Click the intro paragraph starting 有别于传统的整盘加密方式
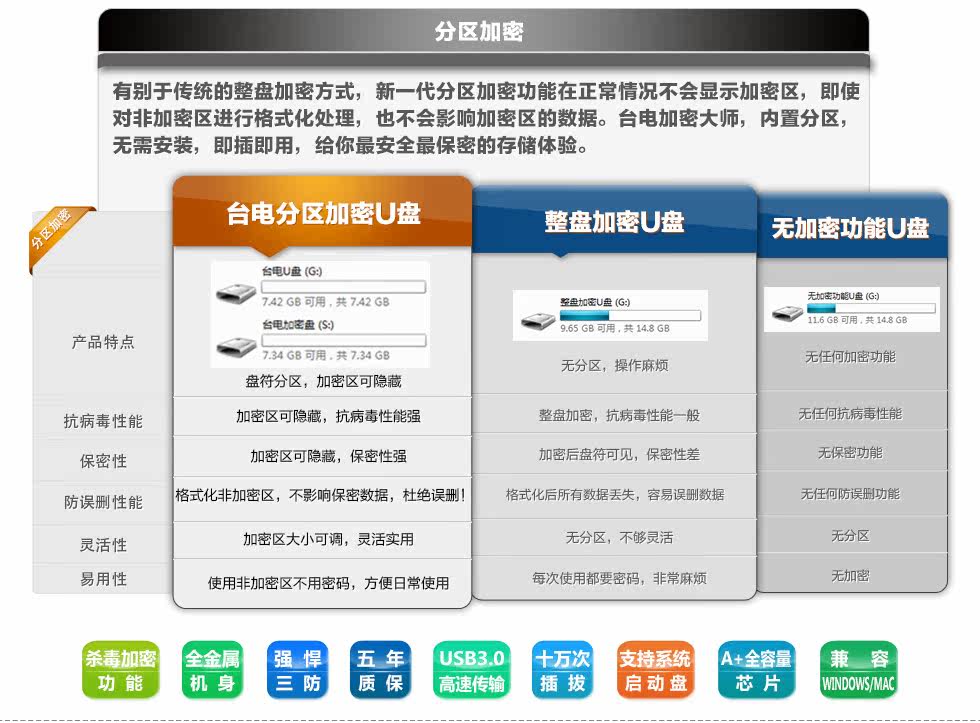The height and width of the screenshot is (723, 980). (x=486, y=118)
